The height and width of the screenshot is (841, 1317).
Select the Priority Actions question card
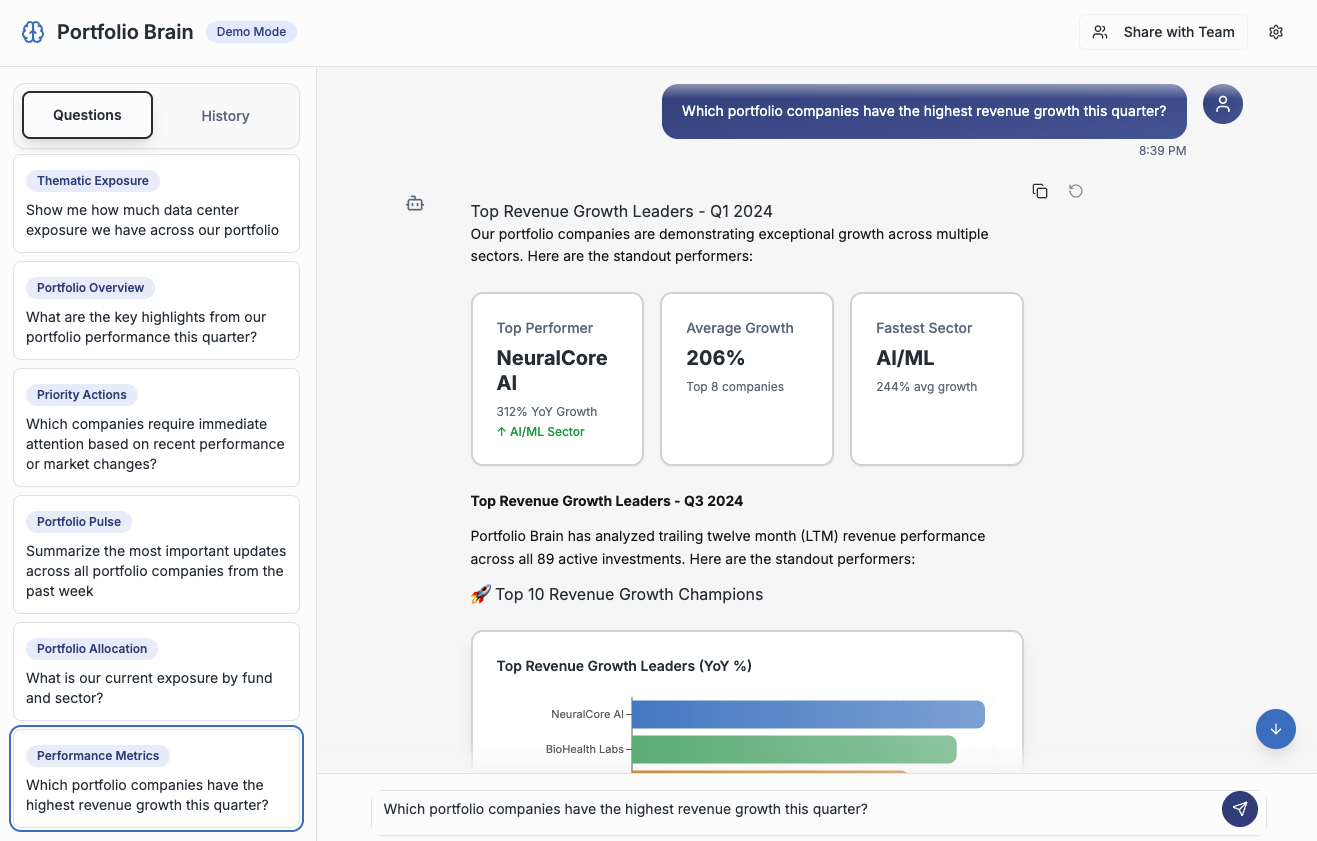pyautogui.click(x=156, y=427)
